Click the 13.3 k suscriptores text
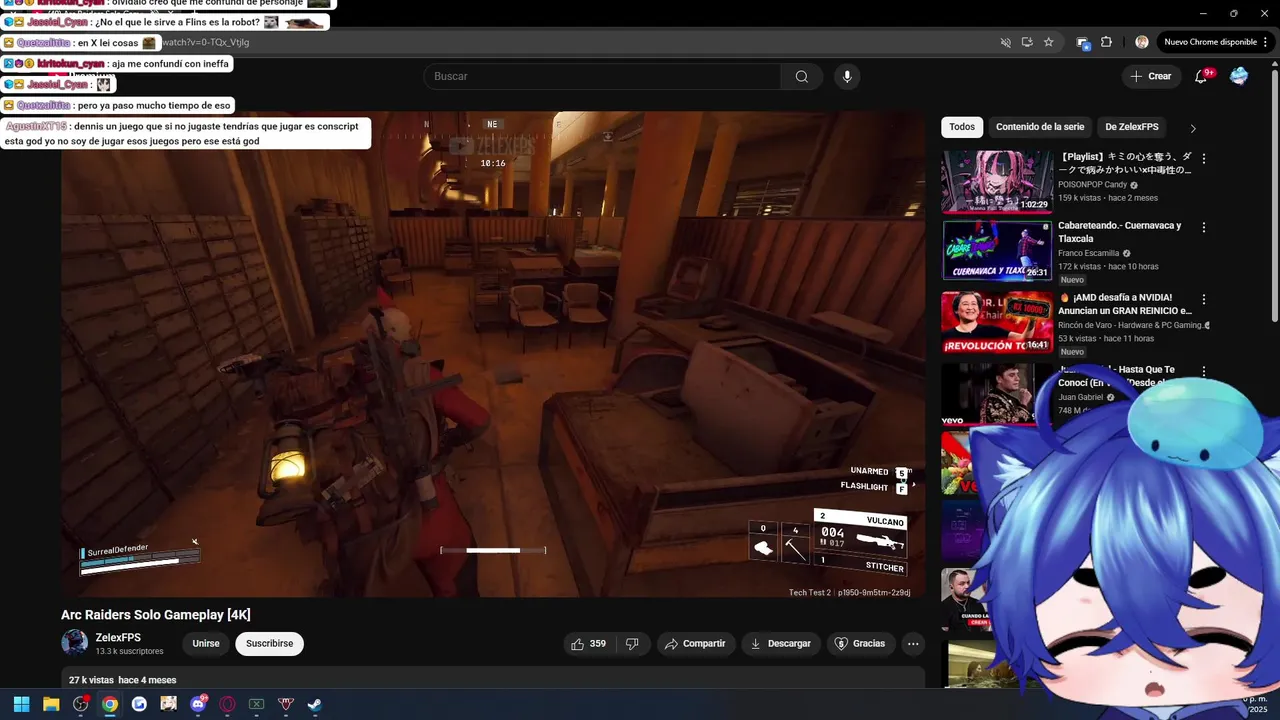1280x720 pixels. pos(129,652)
